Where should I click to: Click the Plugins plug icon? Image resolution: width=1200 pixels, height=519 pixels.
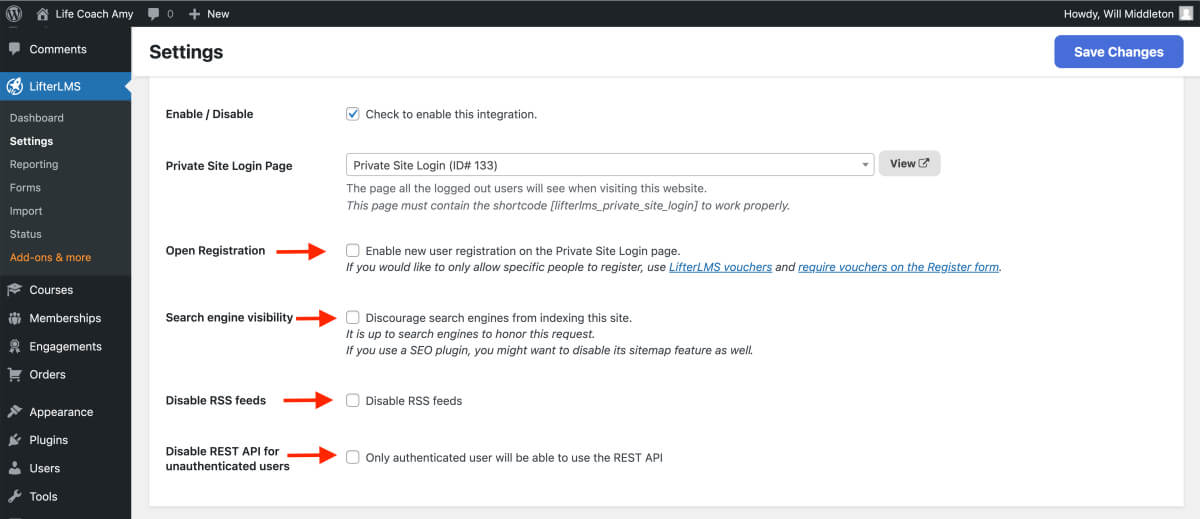(x=14, y=440)
